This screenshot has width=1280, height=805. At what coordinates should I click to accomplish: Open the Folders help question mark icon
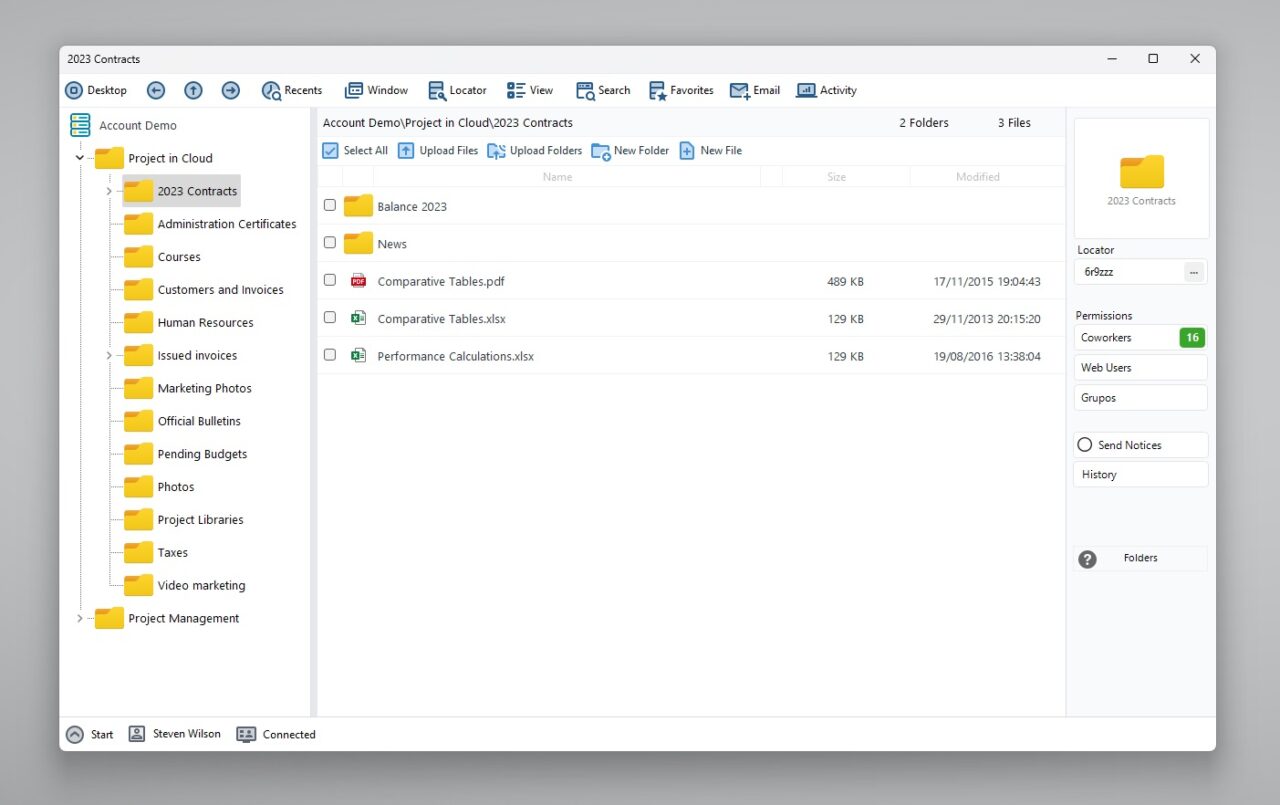[1087, 559]
